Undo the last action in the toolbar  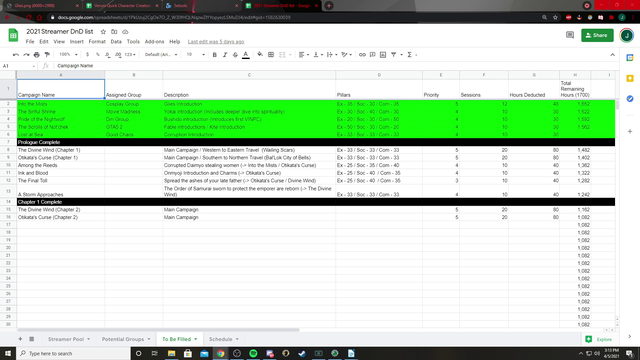tap(16, 55)
